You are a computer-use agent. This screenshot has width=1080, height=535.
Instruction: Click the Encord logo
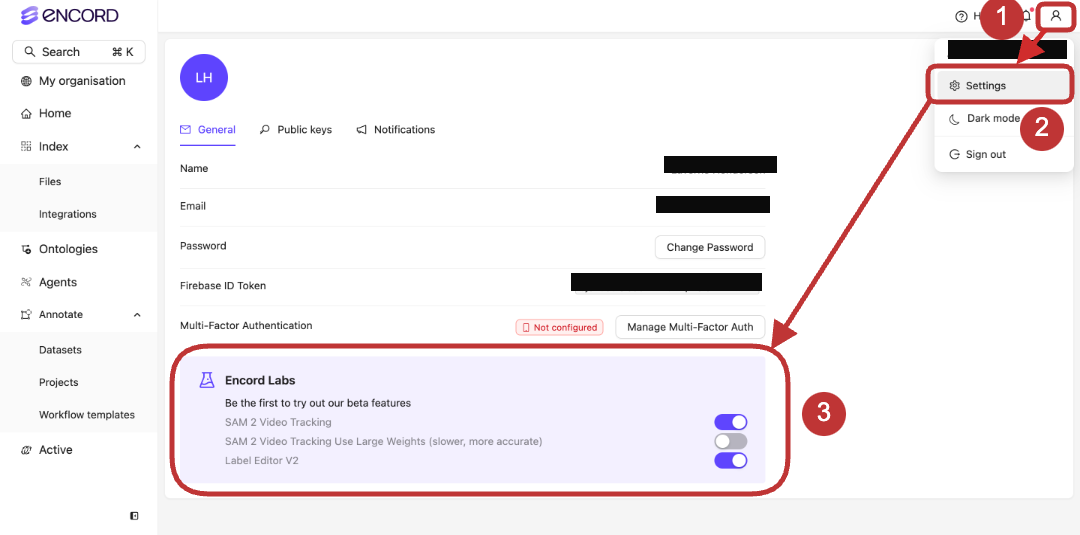70,15
